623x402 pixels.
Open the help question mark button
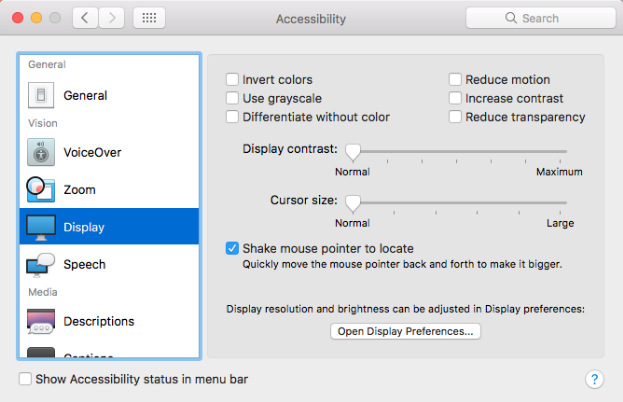click(x=594, y=379)
